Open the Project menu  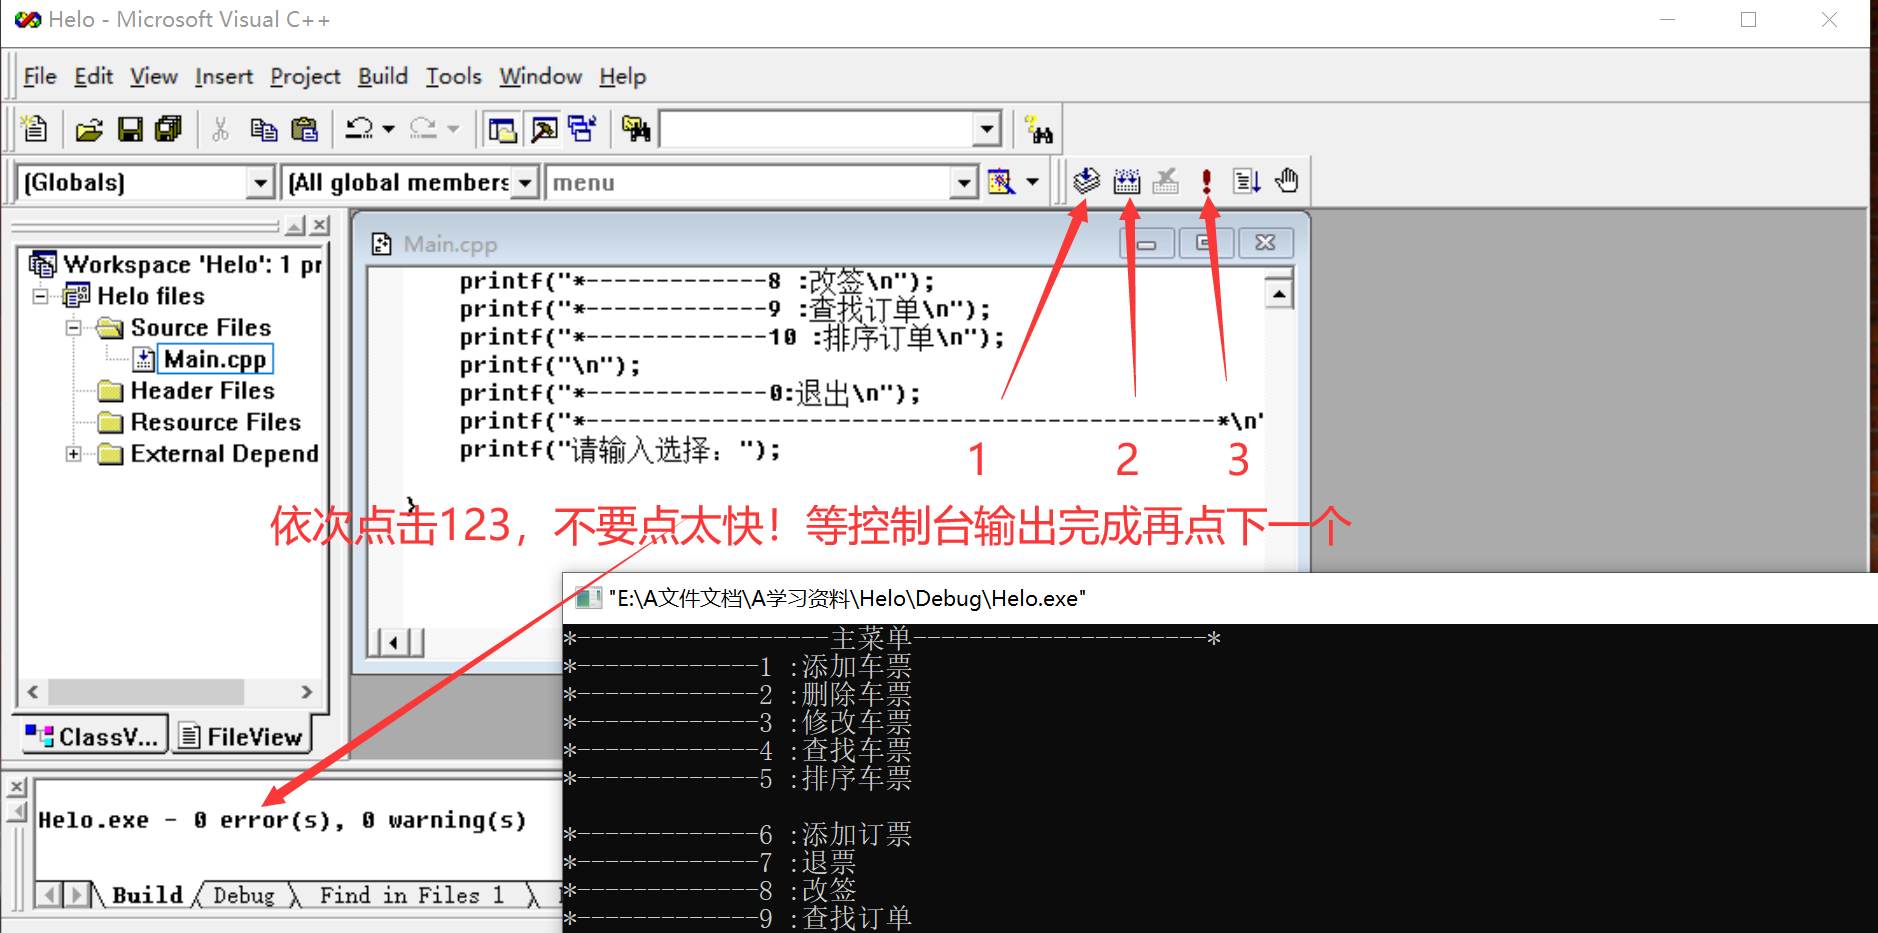tap(305, 76)
